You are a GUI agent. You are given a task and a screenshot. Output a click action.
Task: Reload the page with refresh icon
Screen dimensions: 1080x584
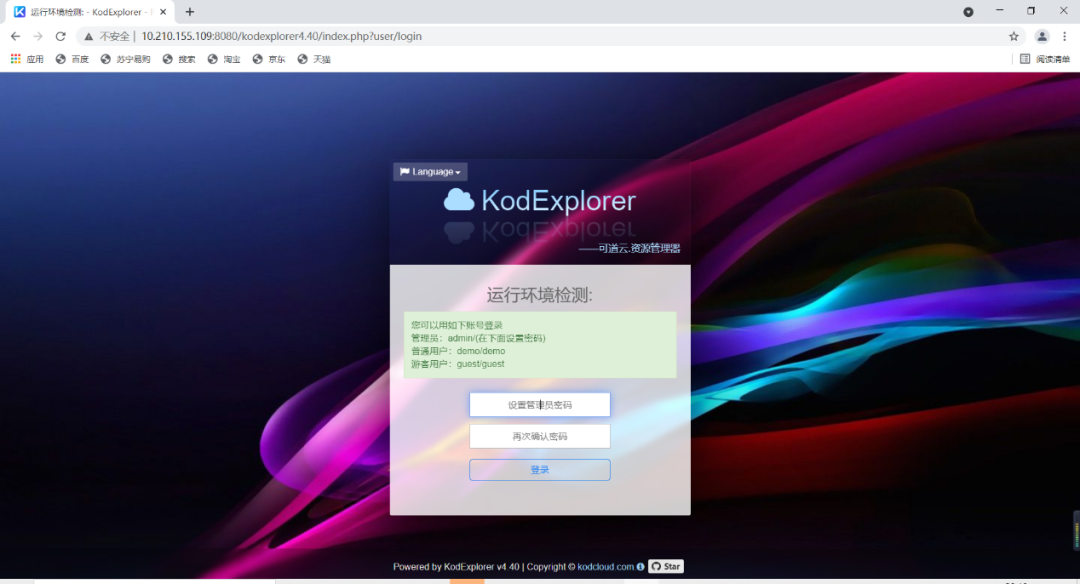pyautogui.click(x=61, y=36)
